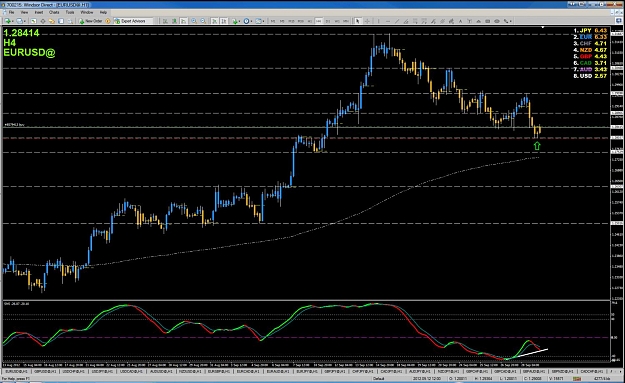Open the File menu
This screenshot has height=383, width=625.
12,12
